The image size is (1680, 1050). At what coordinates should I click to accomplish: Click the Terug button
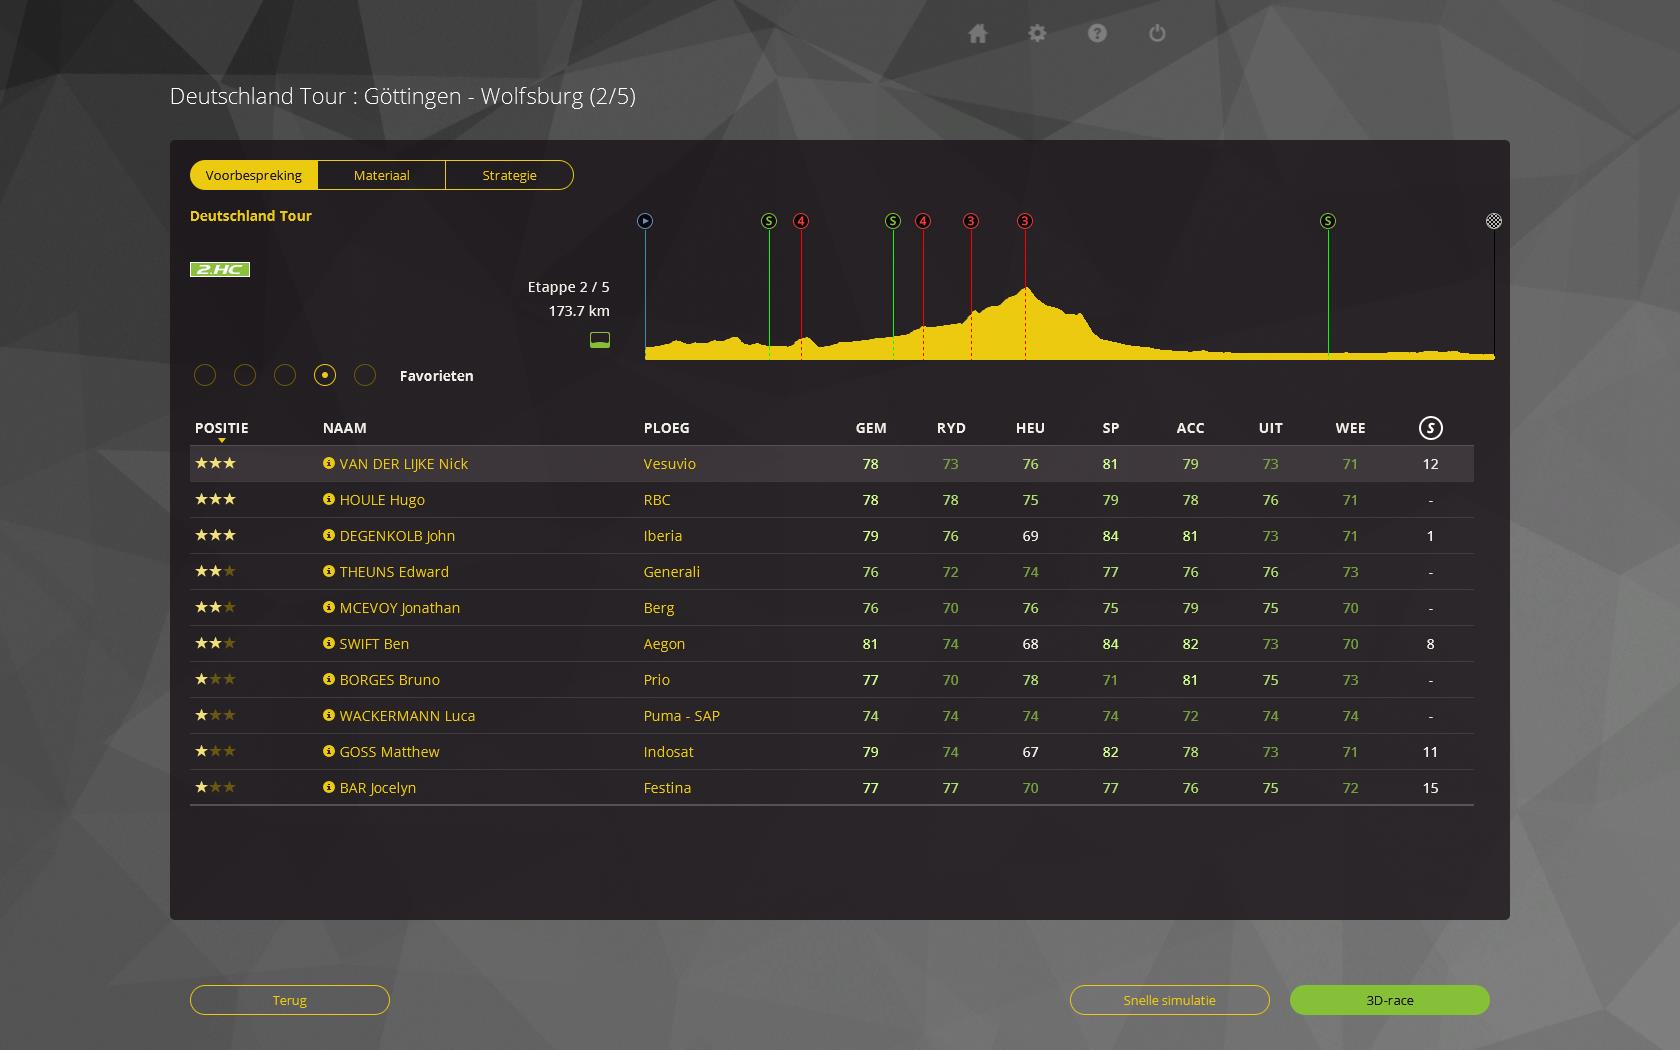(x=290, y=1000)
